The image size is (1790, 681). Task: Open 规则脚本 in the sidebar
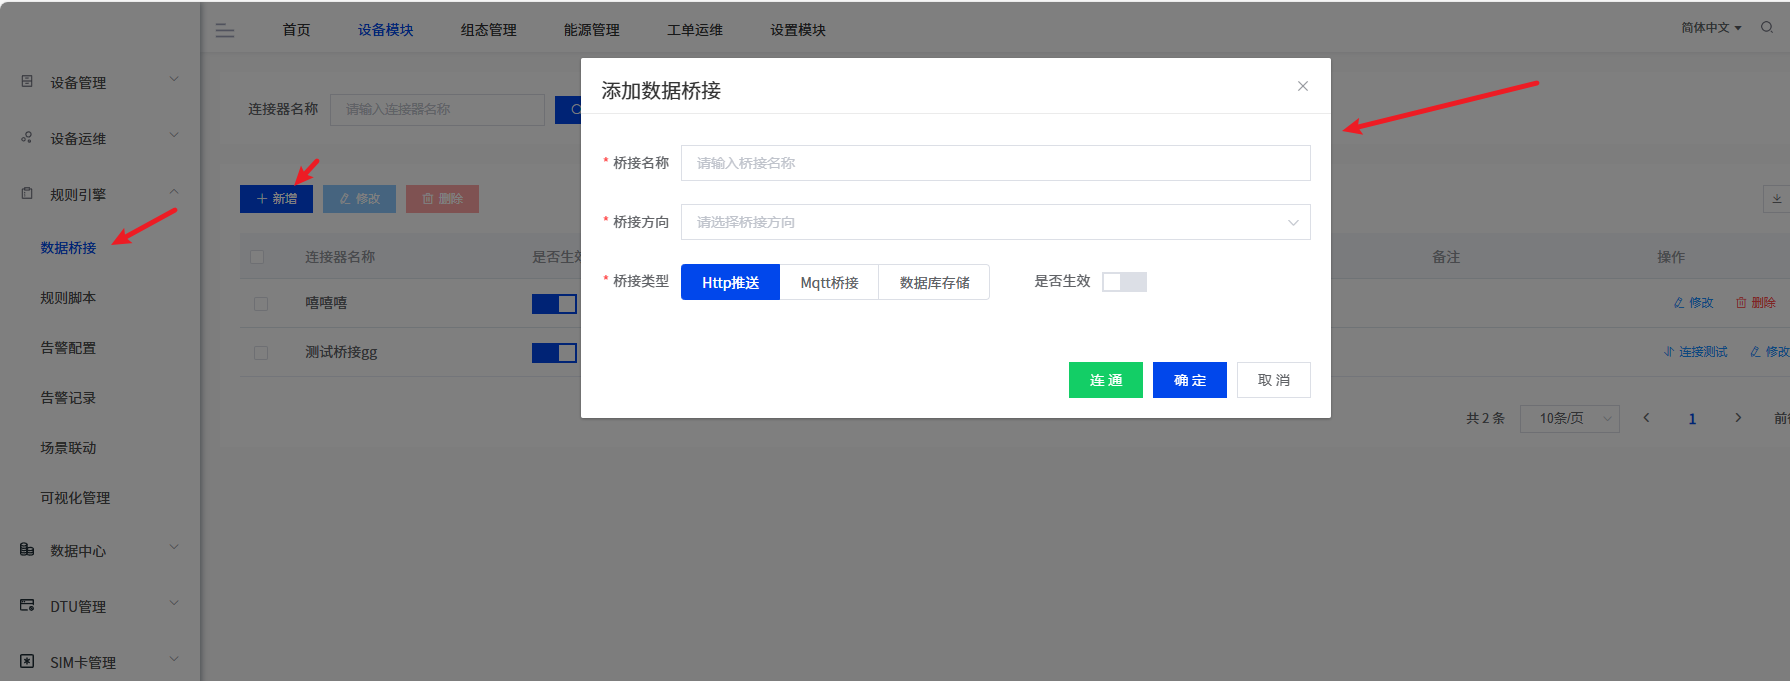(68, 297)
